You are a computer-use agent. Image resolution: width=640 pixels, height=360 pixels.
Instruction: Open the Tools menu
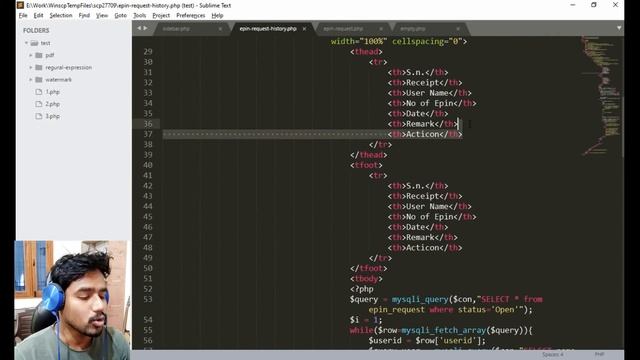pyautogui.click(x=140, y=16)
